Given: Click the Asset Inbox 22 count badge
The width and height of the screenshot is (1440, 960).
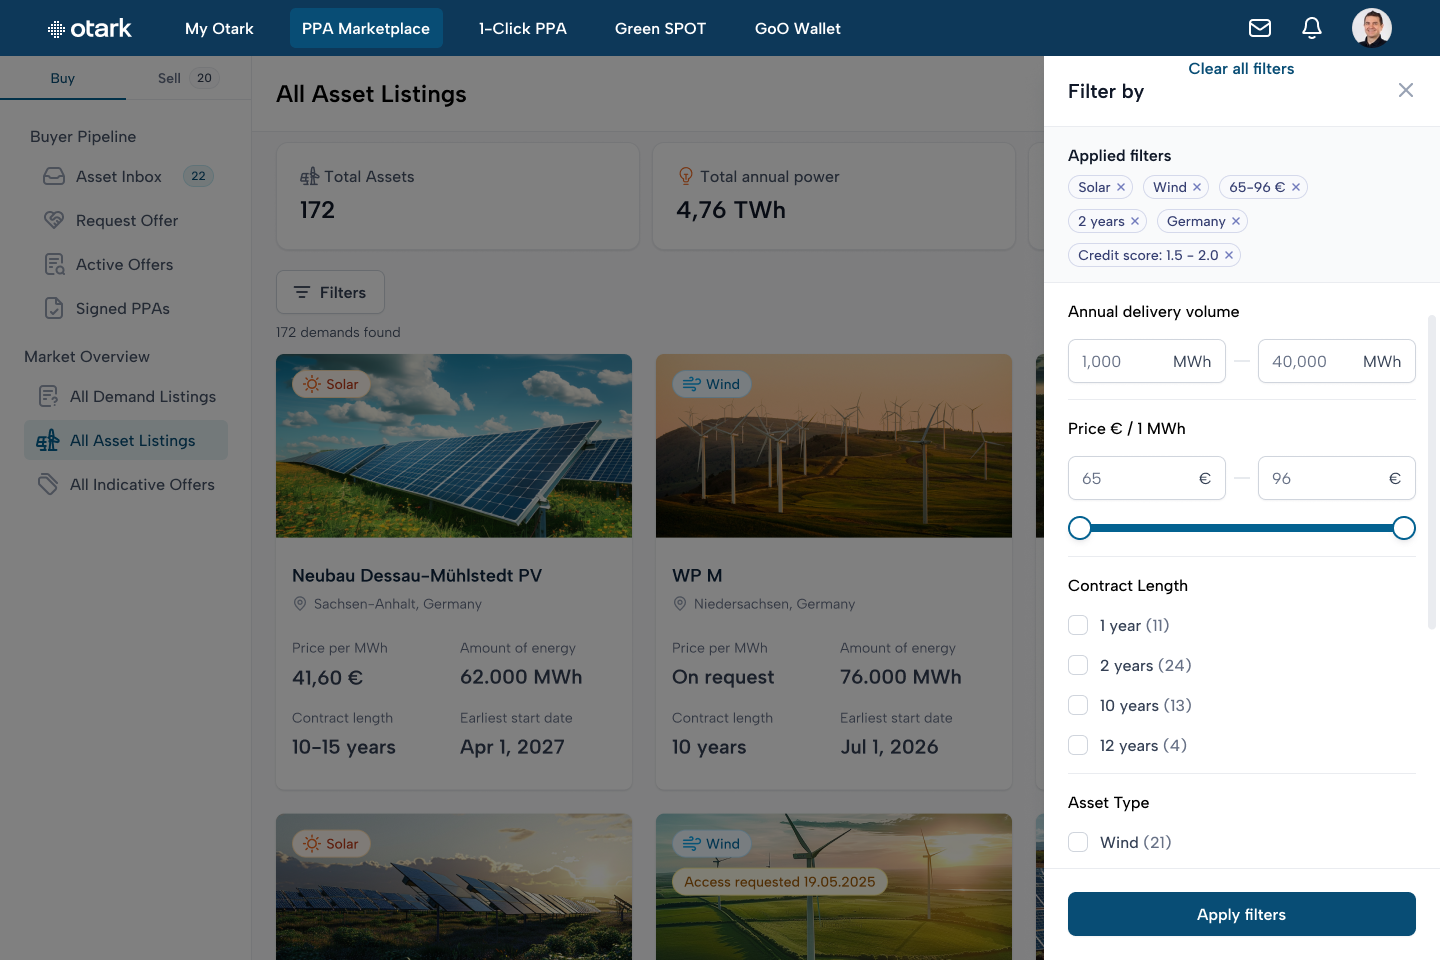Looking at the screenshot, I should click(198, 176).
